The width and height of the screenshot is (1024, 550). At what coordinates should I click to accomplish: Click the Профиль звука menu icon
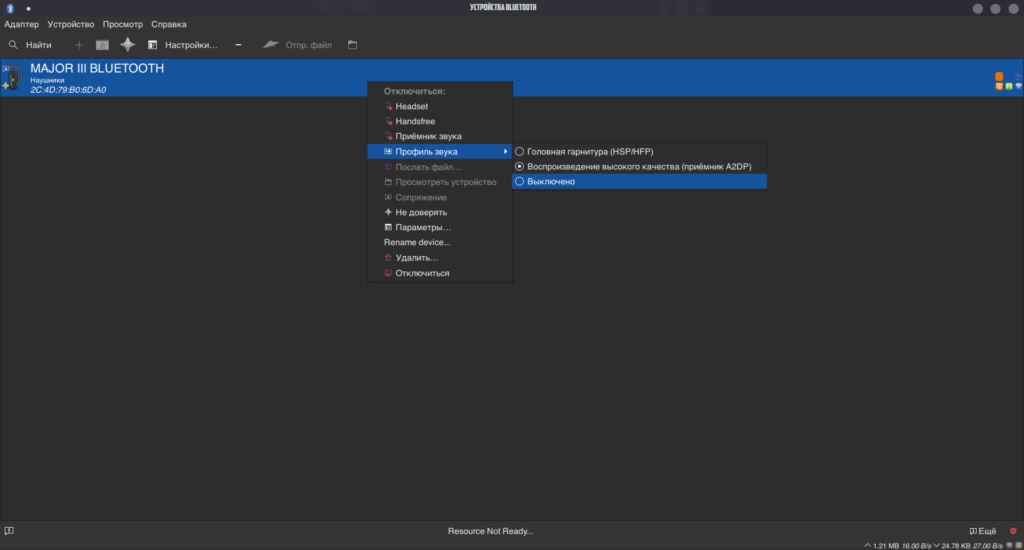(x=388, y=152)
